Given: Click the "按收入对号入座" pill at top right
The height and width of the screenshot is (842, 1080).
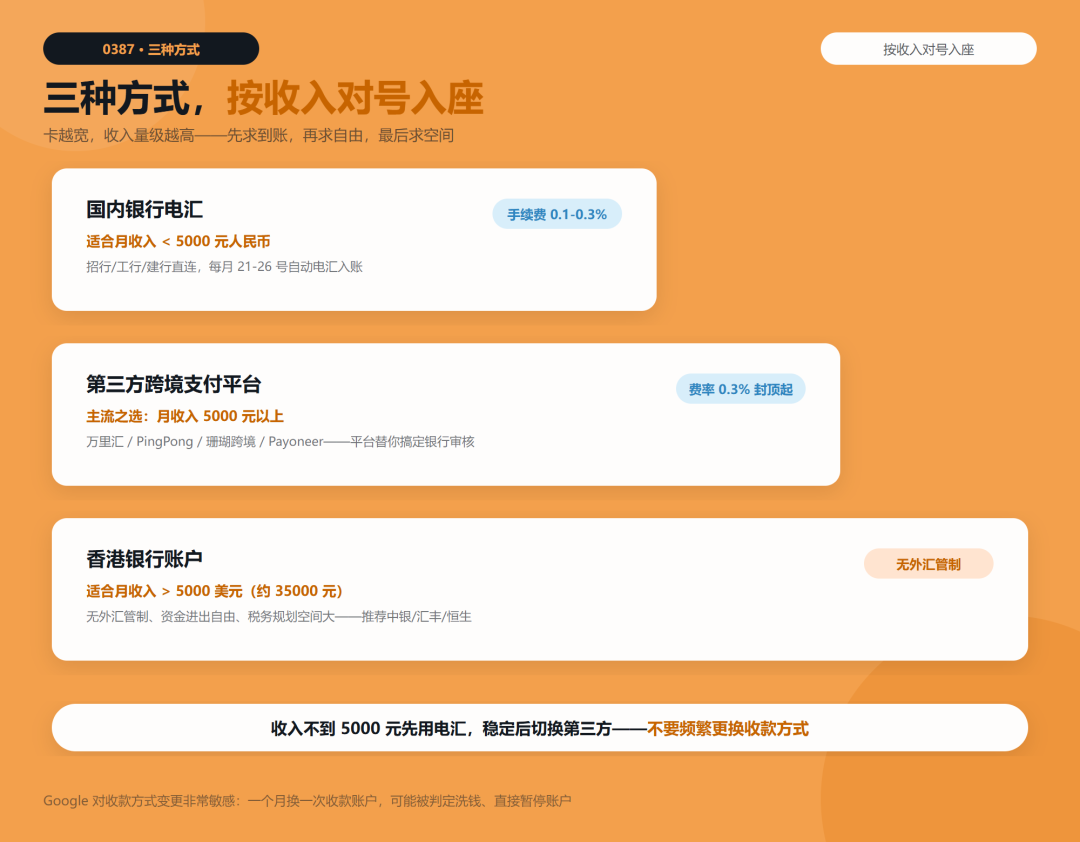Looking at the screenshot, I should (x=928, y=49).
